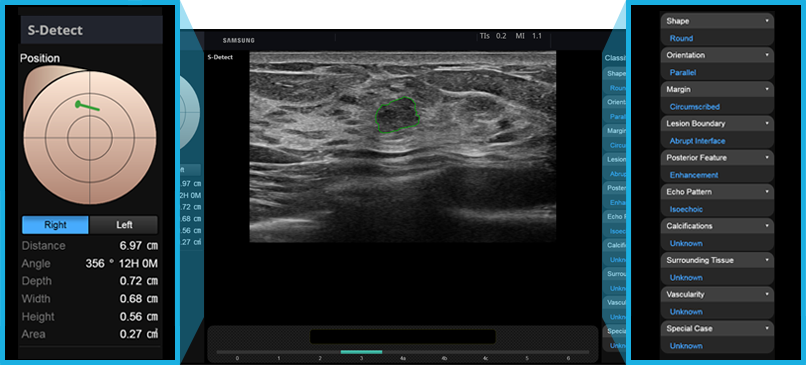Open the Orientation dropdown

click(x=717, y=55)
